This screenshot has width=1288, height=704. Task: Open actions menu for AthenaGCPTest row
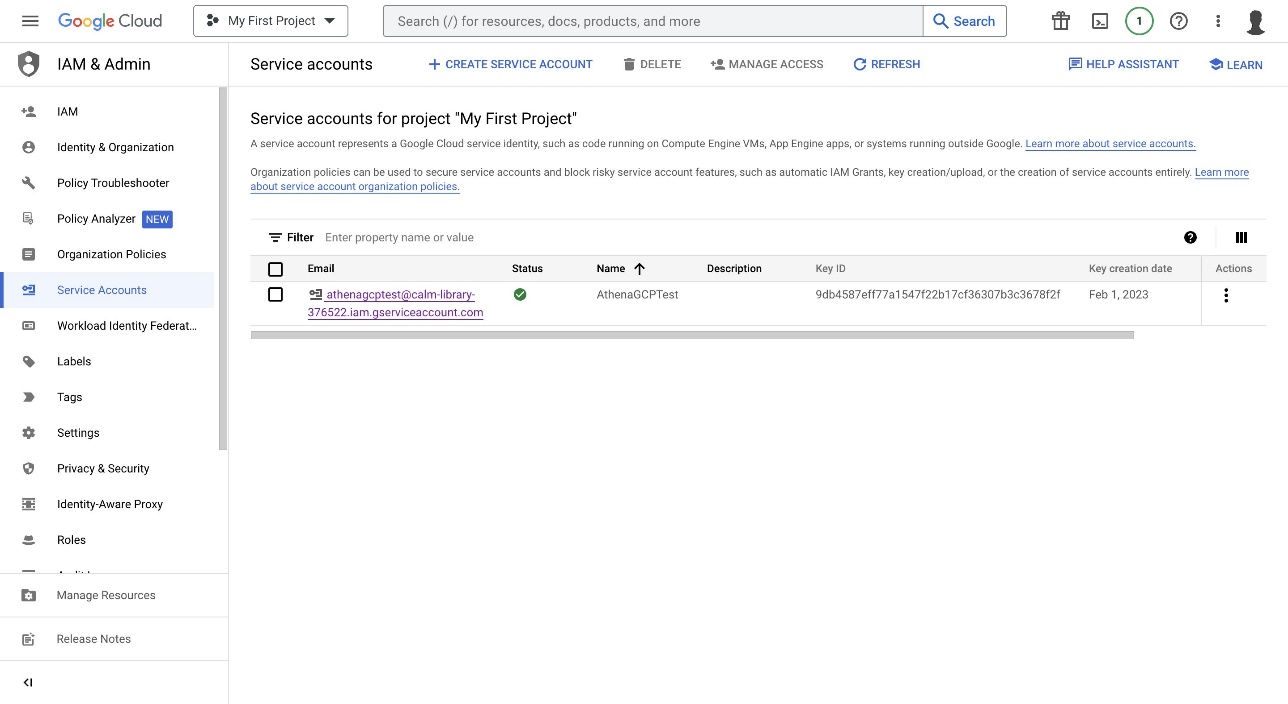[x=1226, y=295]
